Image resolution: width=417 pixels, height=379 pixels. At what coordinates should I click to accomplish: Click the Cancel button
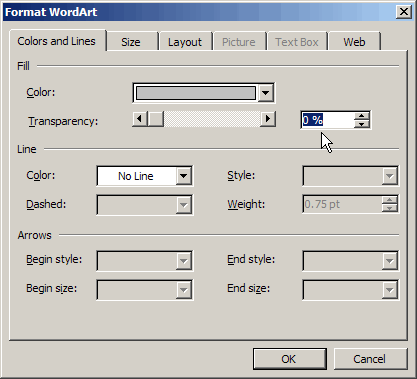(x=370, y=359)
